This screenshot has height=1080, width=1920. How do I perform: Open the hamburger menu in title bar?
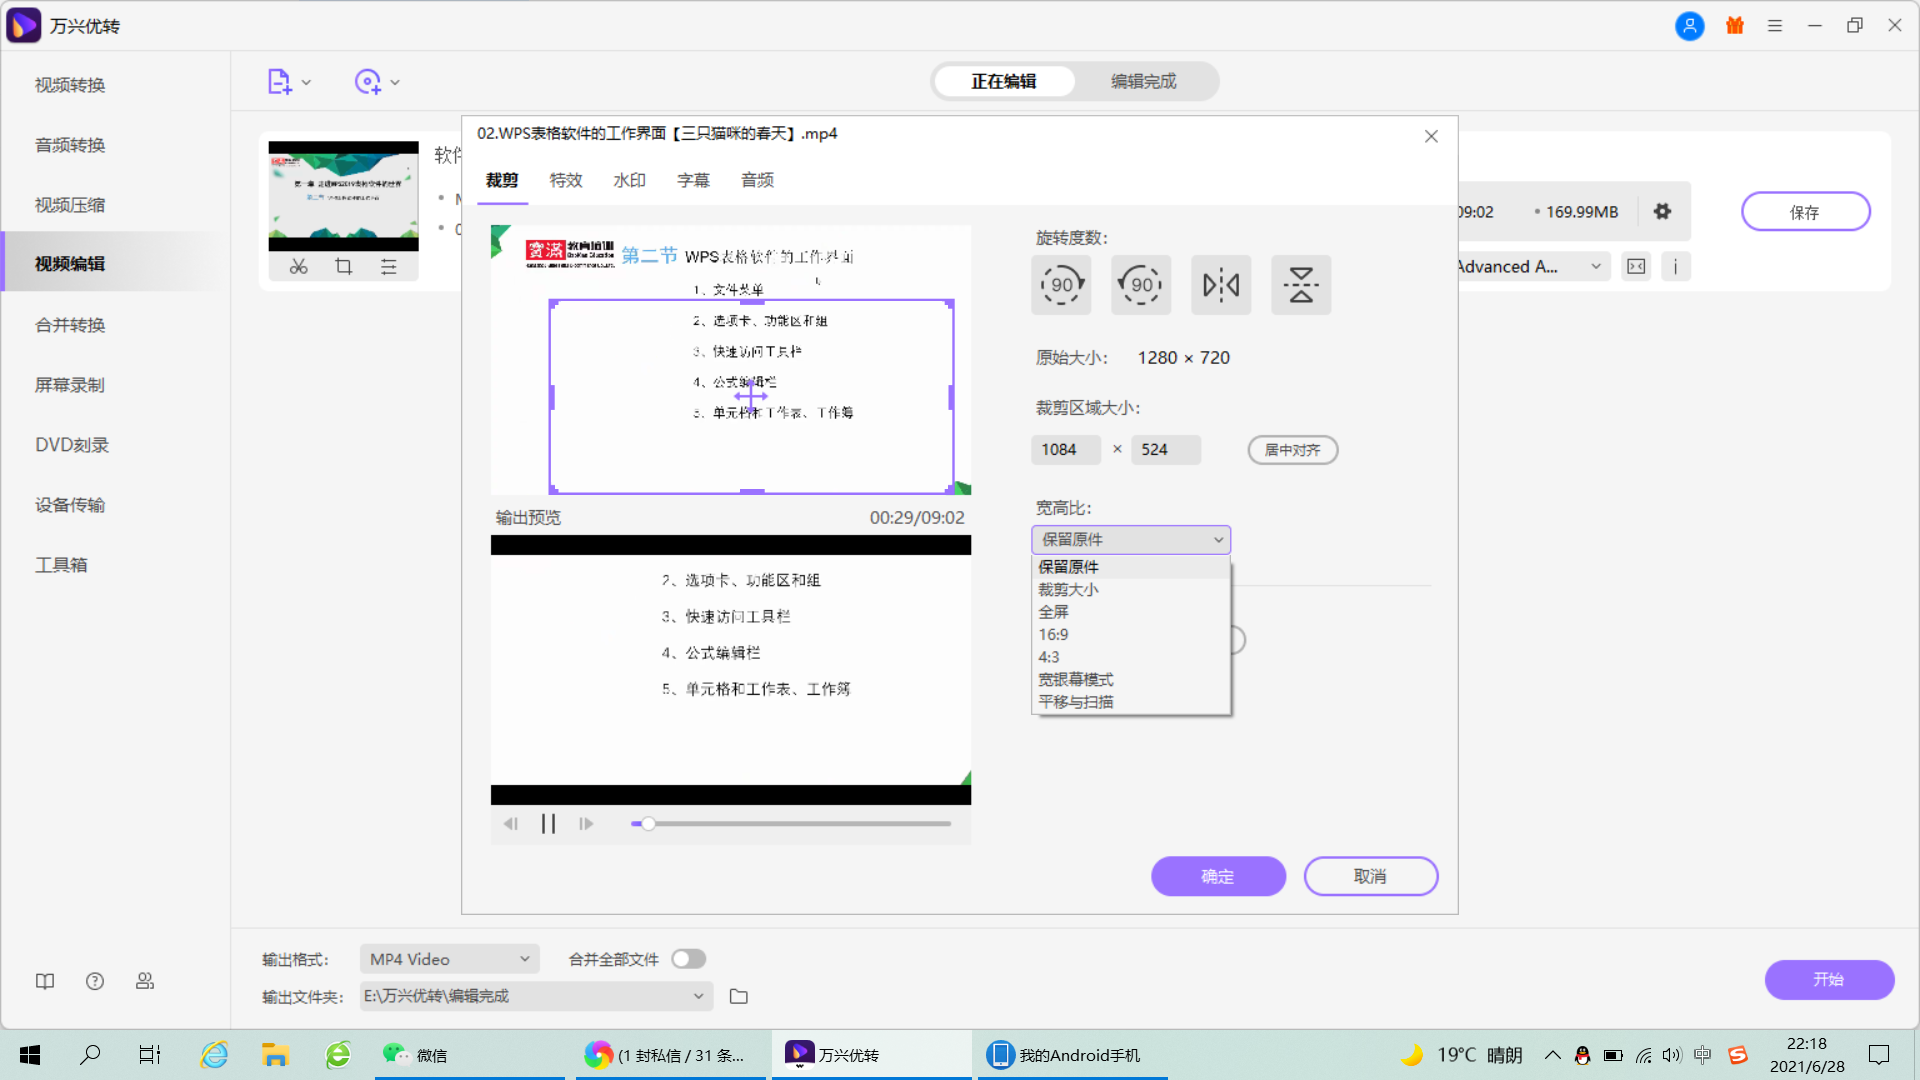coord(1775,26)
